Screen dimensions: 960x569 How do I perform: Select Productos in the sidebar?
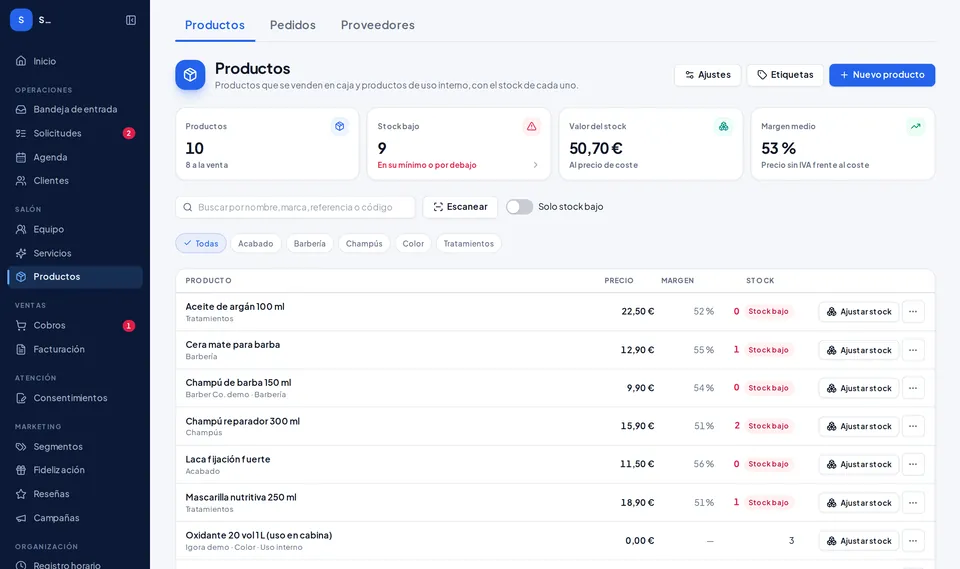coord(75,277)
